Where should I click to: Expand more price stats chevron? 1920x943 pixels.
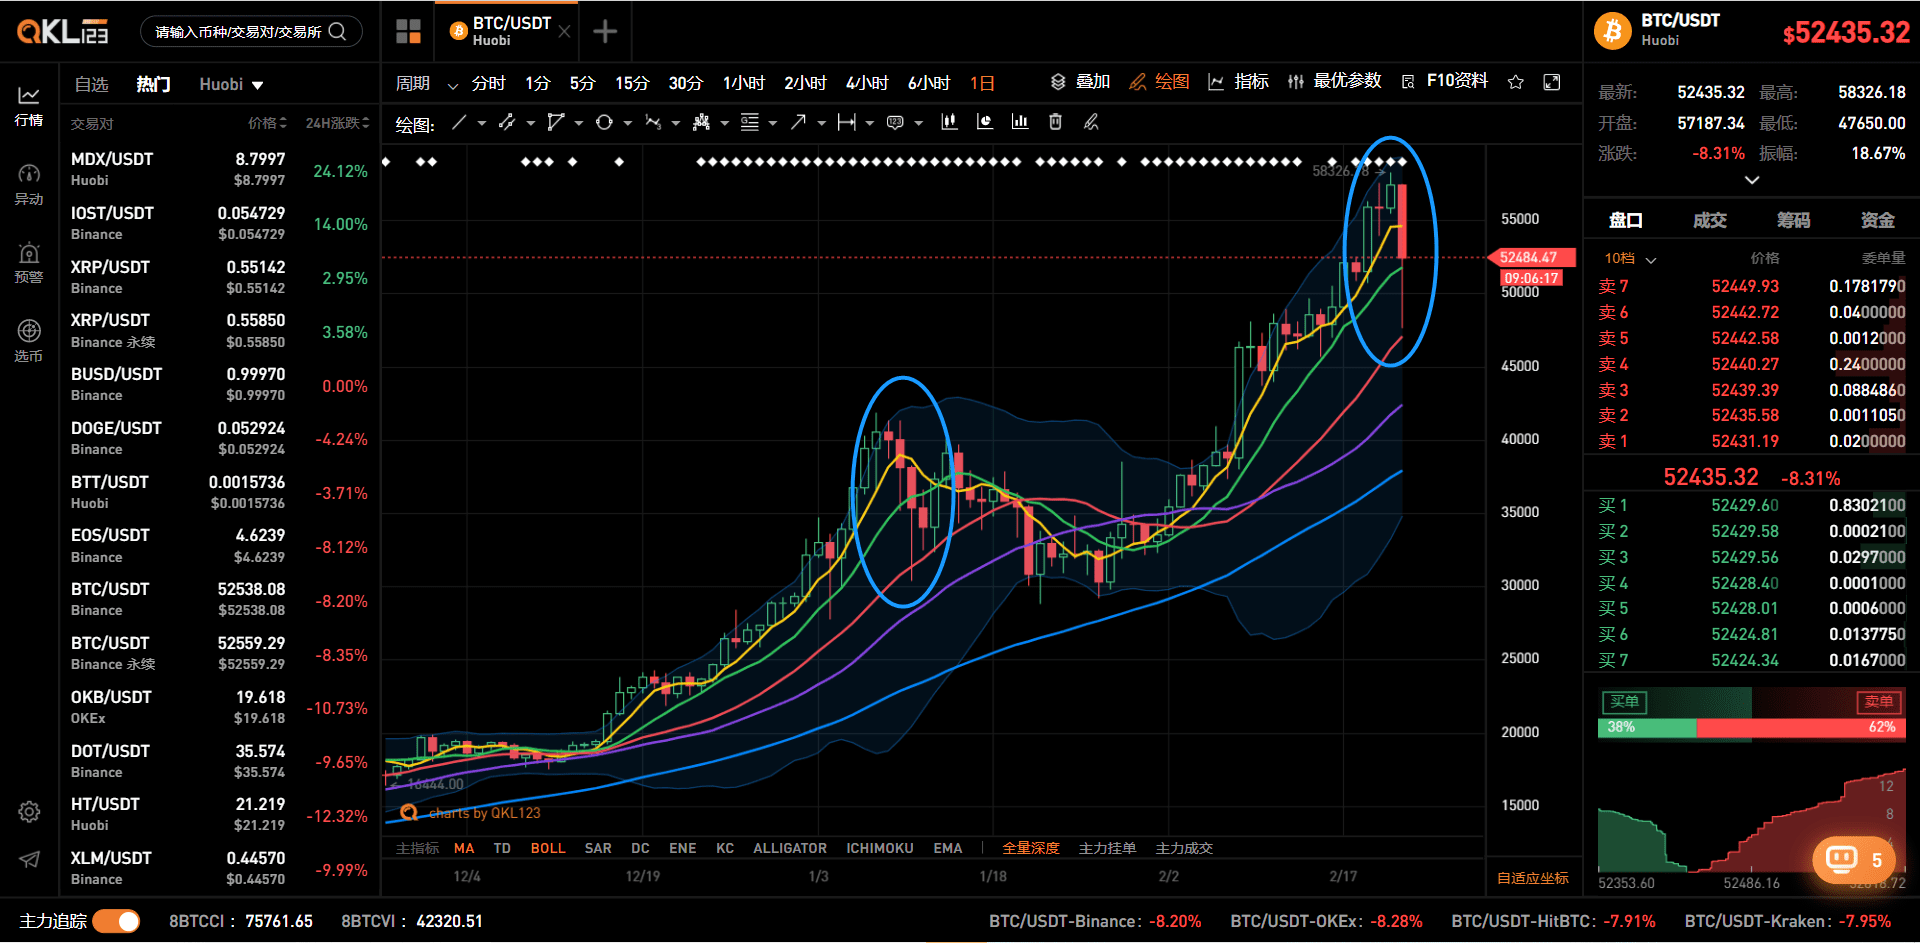point(1752,180)
